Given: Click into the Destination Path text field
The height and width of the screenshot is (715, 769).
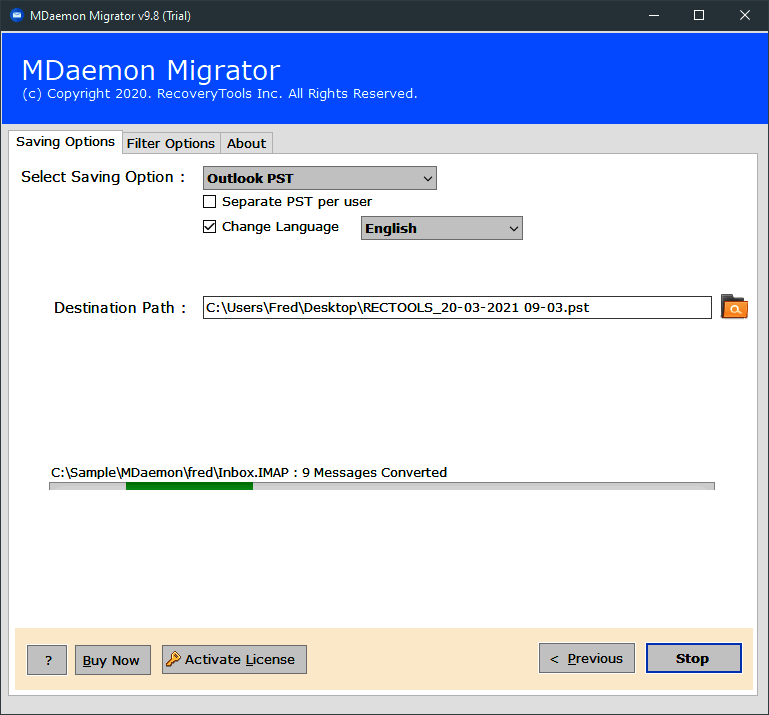Looking at the screenshot, I should pos(456,307).
